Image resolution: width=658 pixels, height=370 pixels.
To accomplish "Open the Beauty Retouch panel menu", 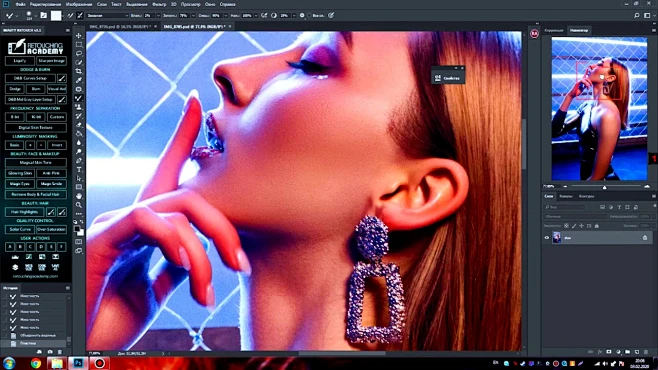I will tap(68, 30).
